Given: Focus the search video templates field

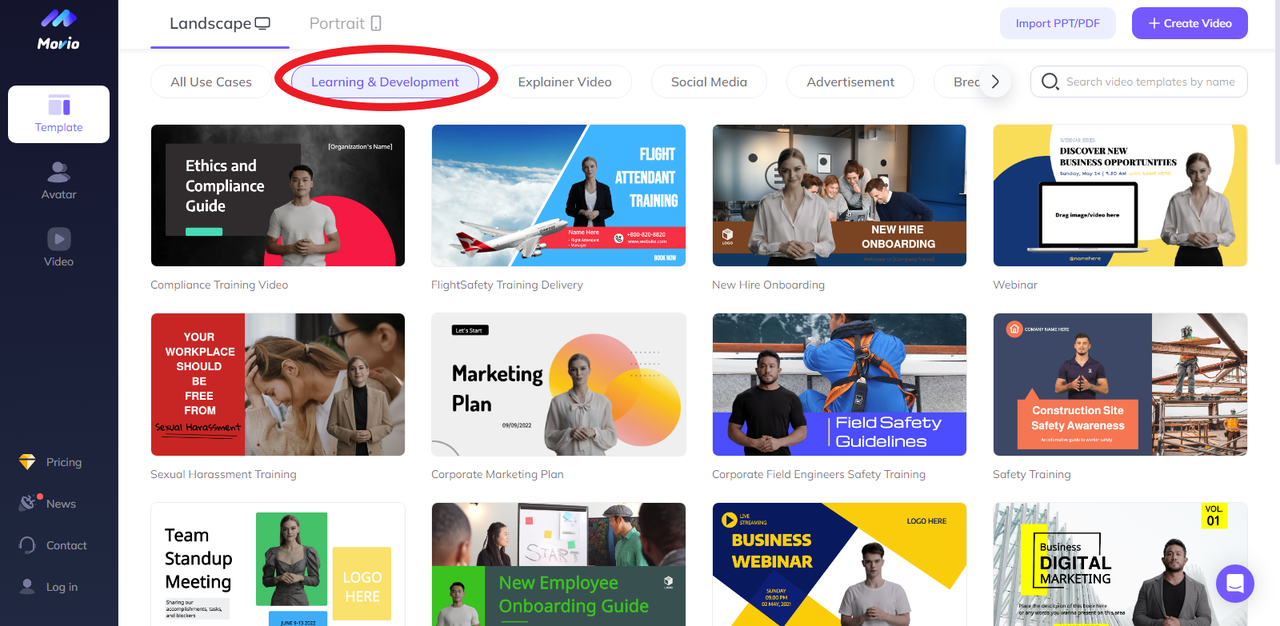Looking at the screenshot, I should pyautogui.click(x=1139, y=82).
